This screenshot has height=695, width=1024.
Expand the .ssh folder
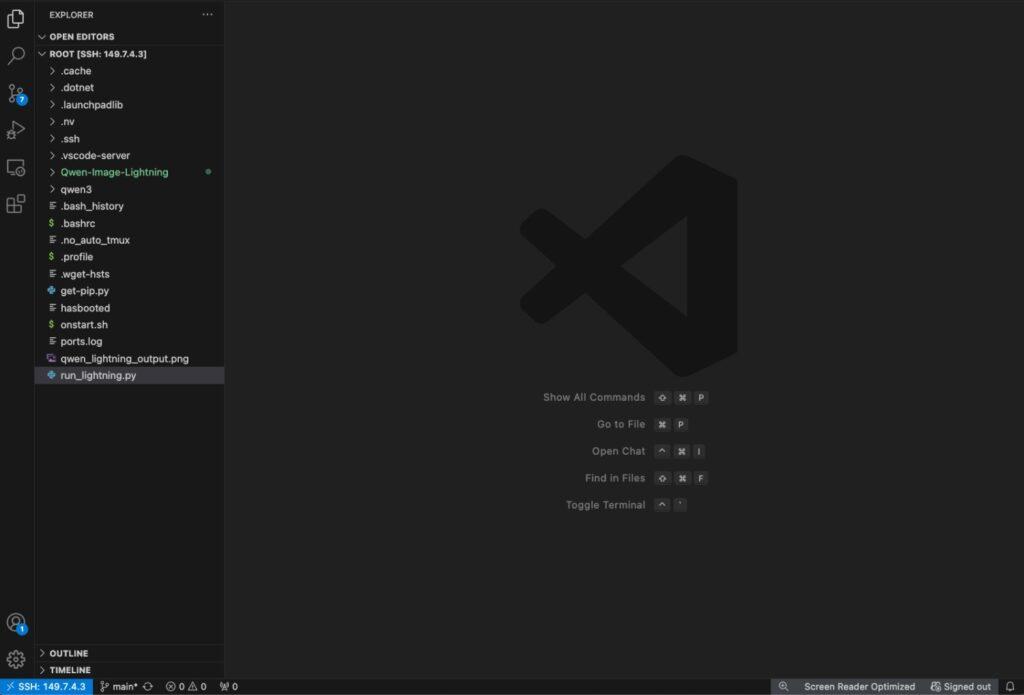coord(129,138)
